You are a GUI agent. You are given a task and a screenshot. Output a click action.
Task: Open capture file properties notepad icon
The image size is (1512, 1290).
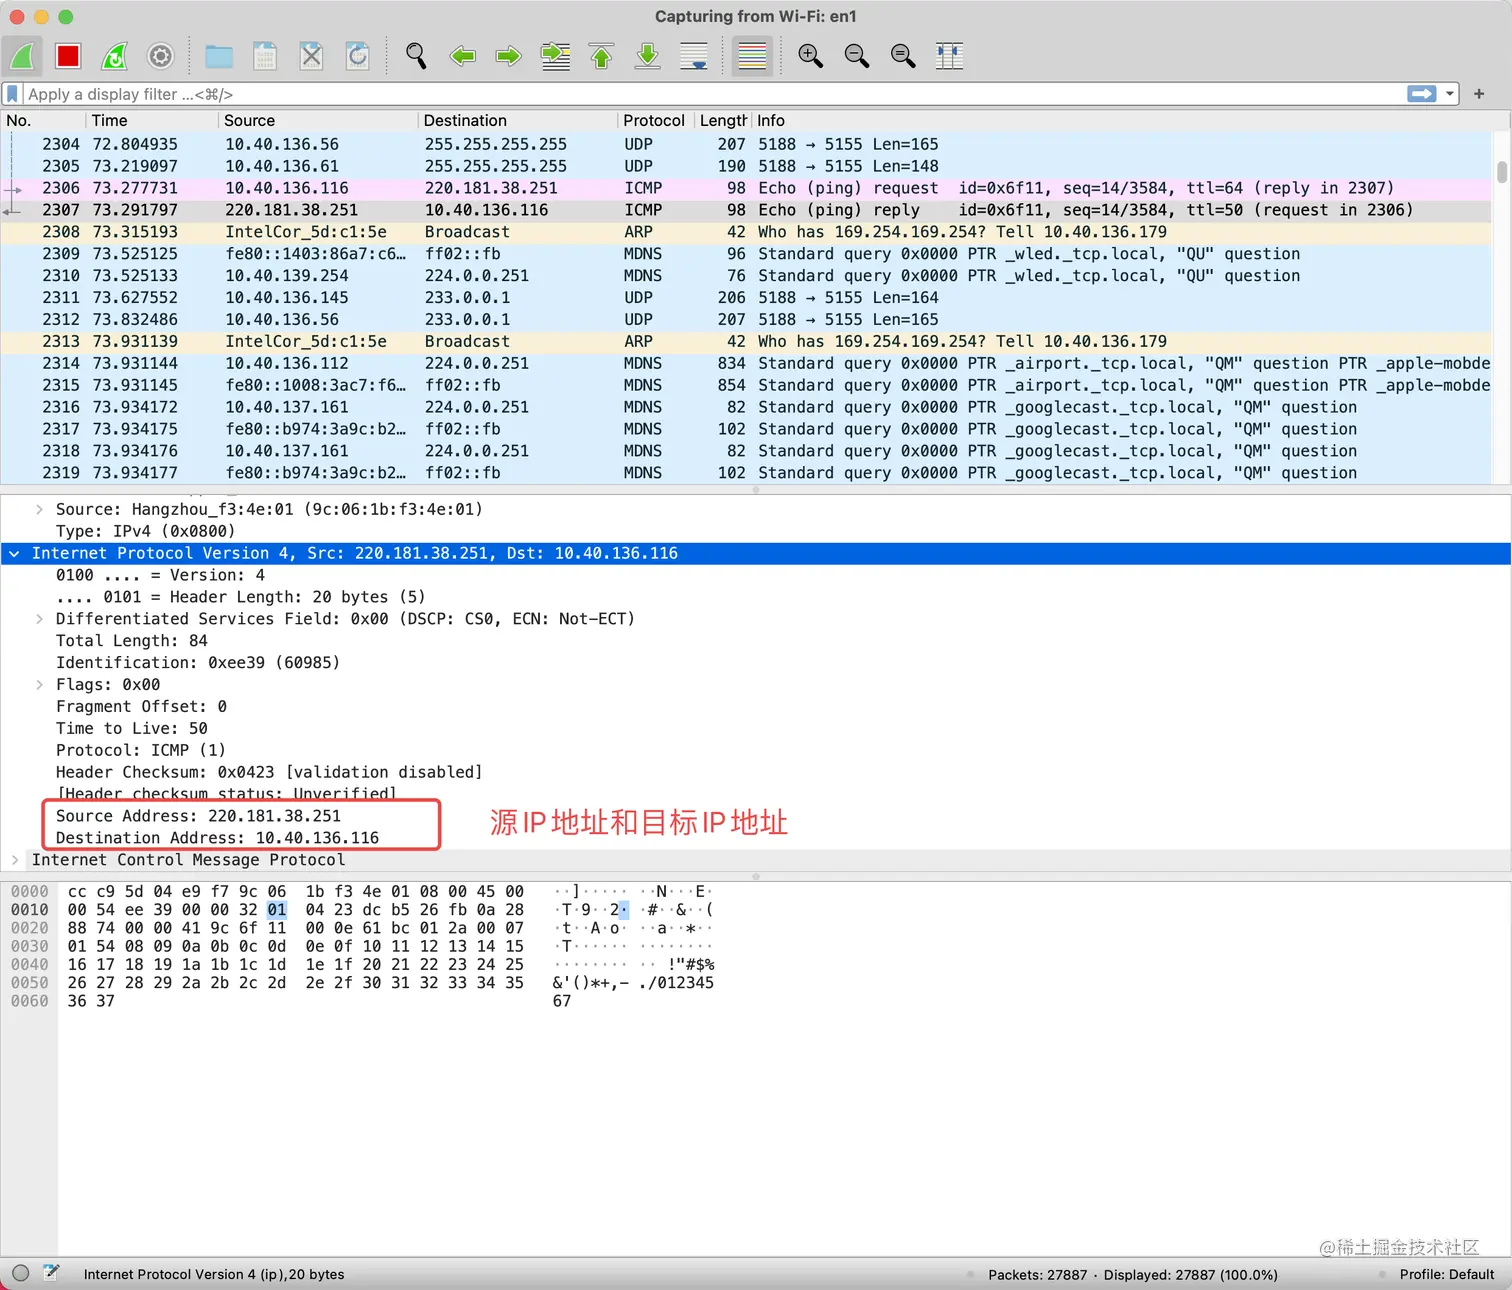click(51, 1273)
